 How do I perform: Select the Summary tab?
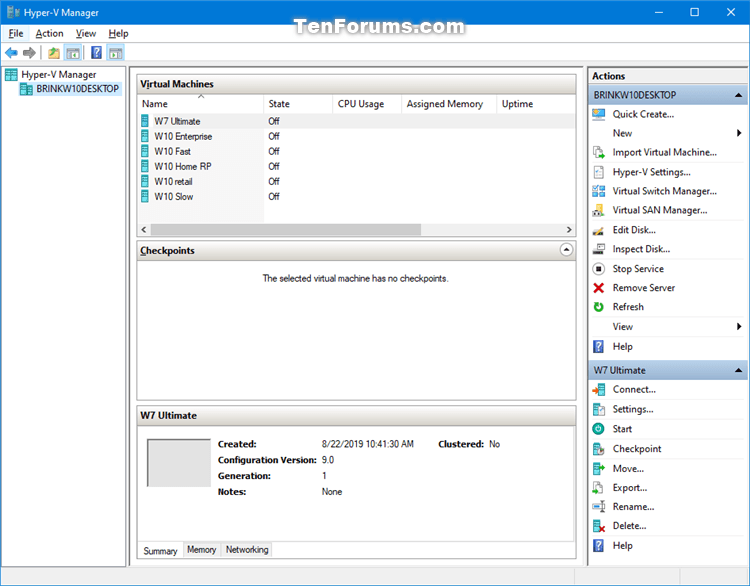[x=160, y=551]
